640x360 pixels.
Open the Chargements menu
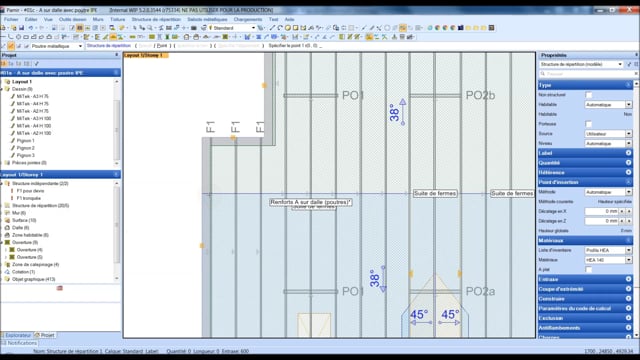coord(248,19)
